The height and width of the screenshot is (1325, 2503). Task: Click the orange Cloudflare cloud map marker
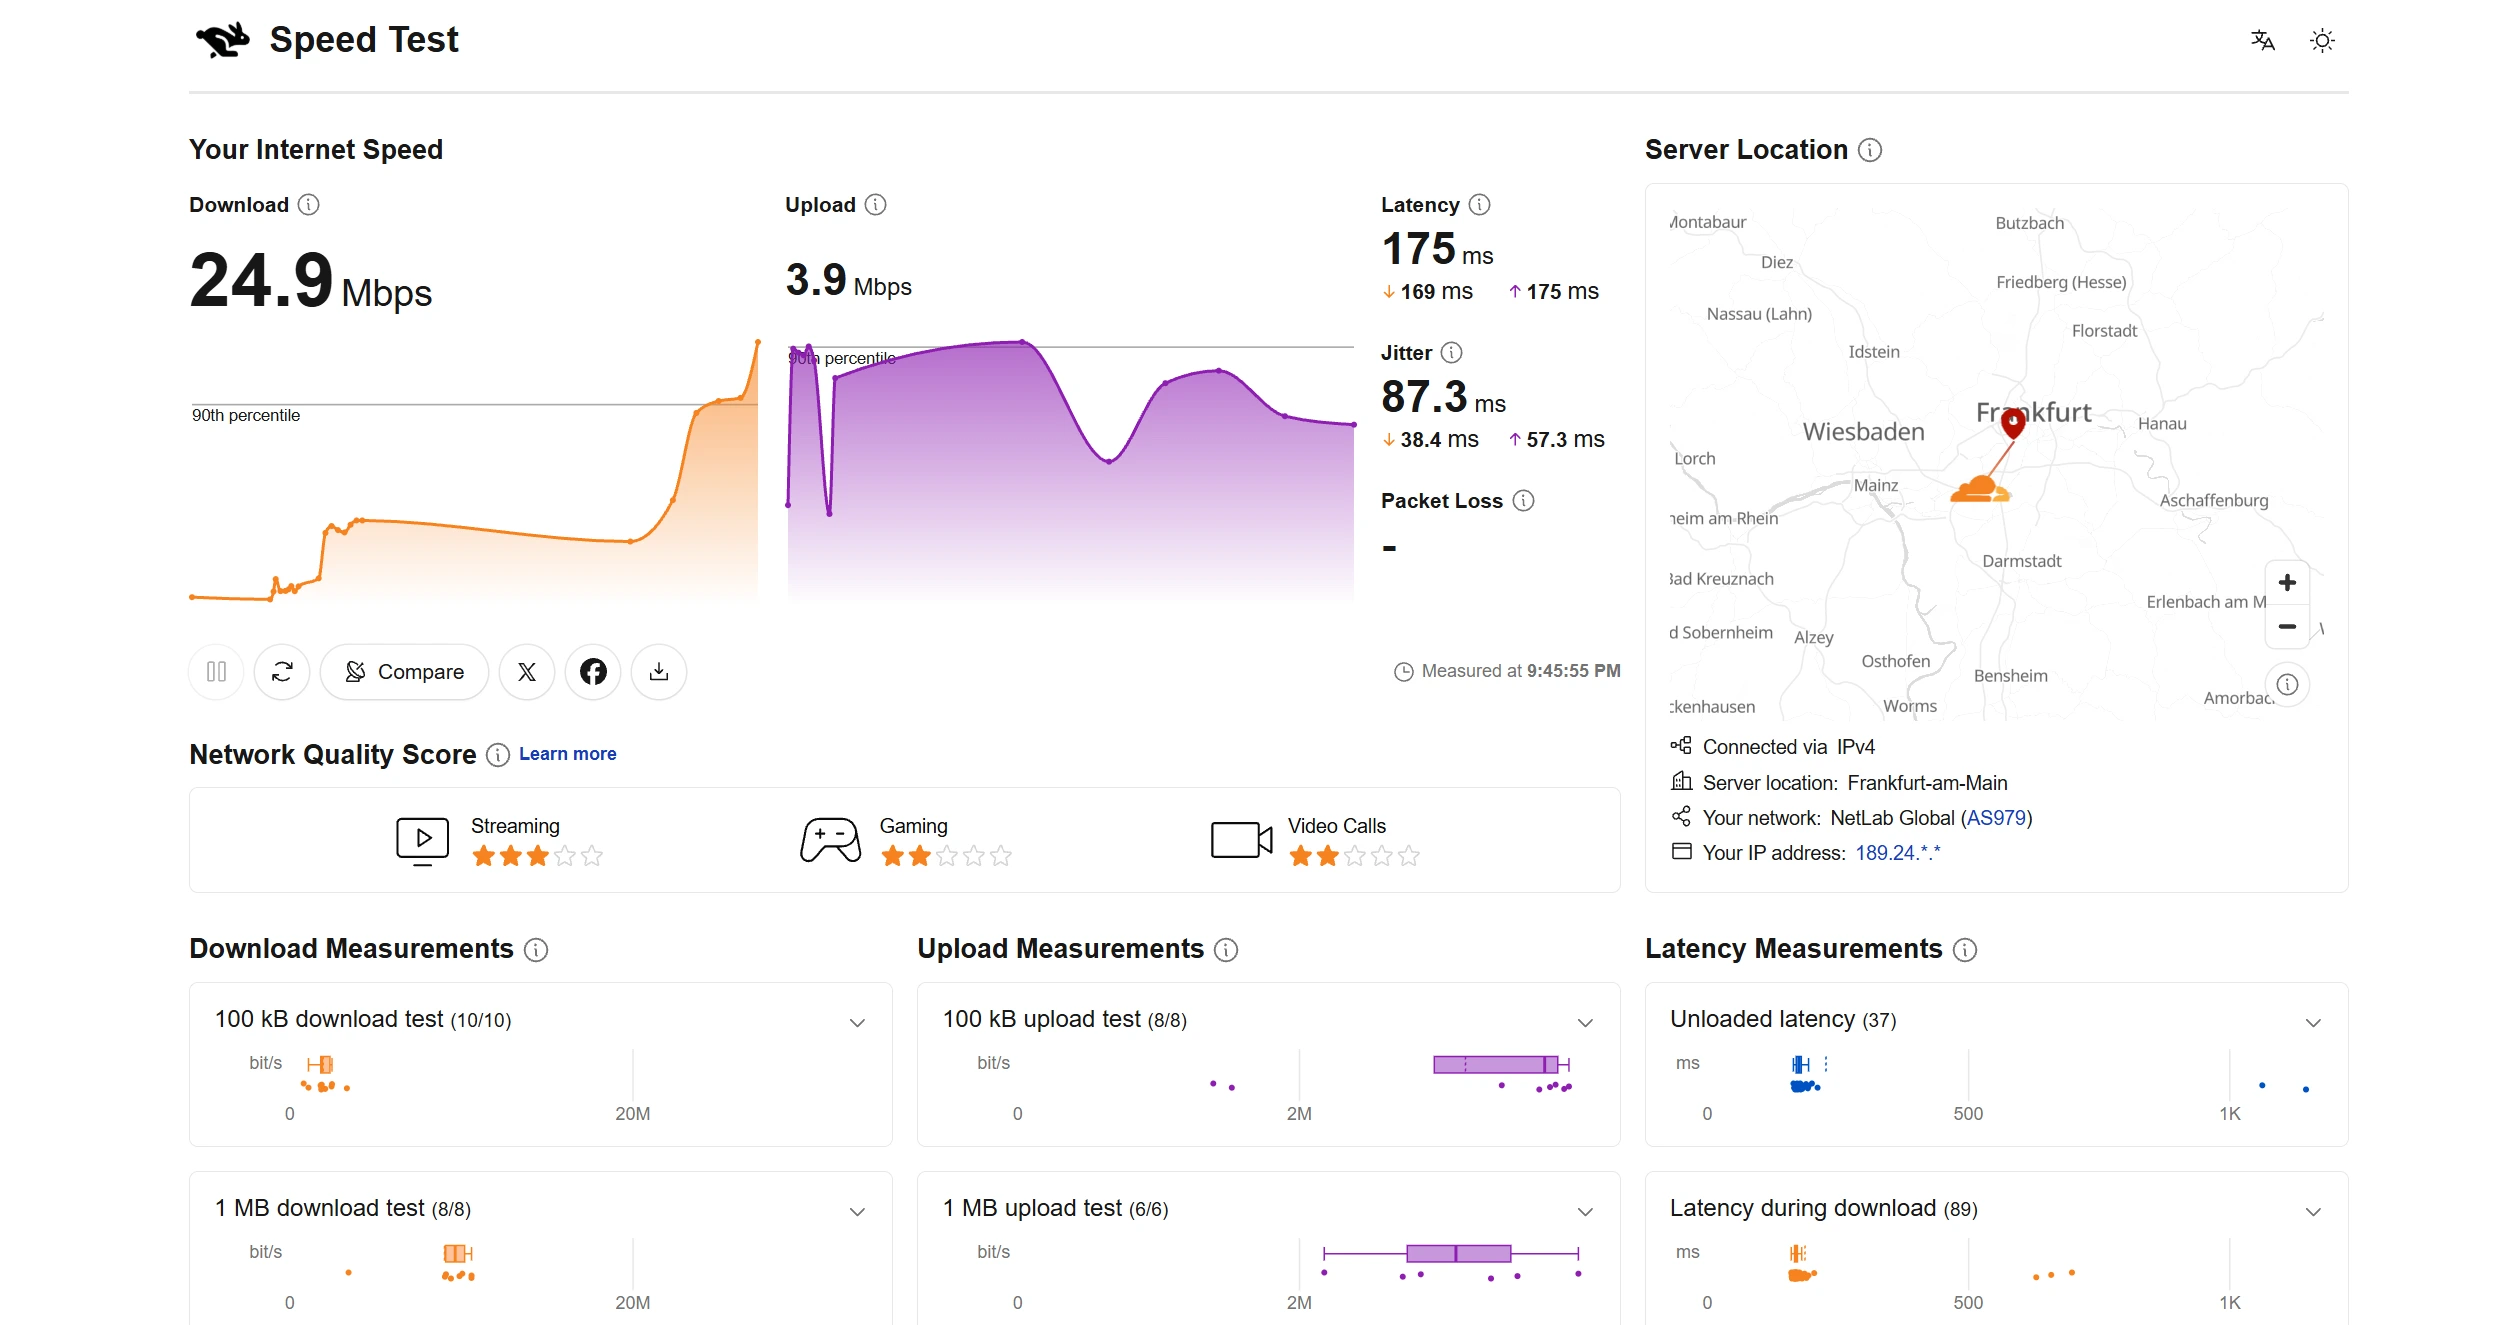tap(1980, 490)
